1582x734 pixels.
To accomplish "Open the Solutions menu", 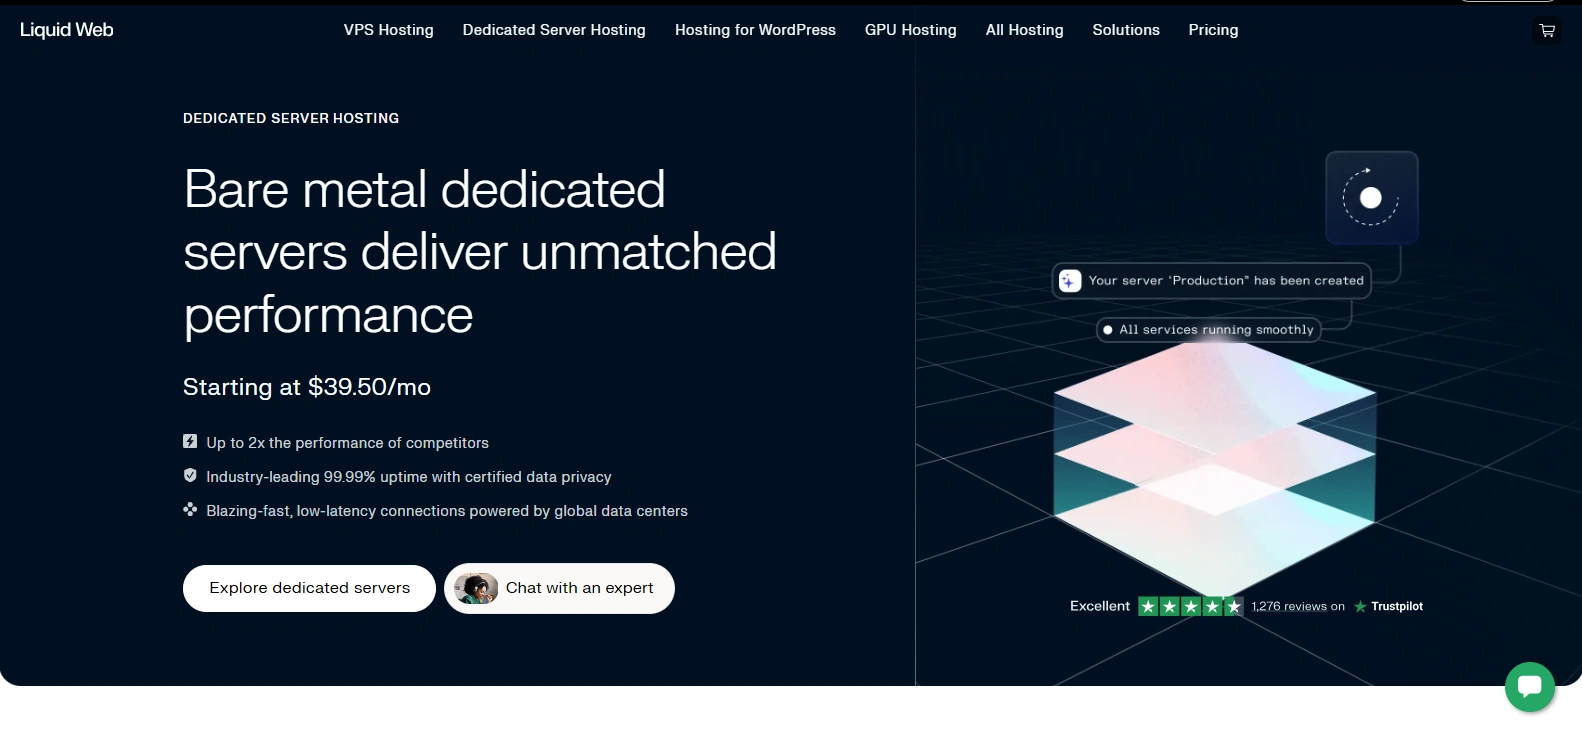I will click(1126, 30).
